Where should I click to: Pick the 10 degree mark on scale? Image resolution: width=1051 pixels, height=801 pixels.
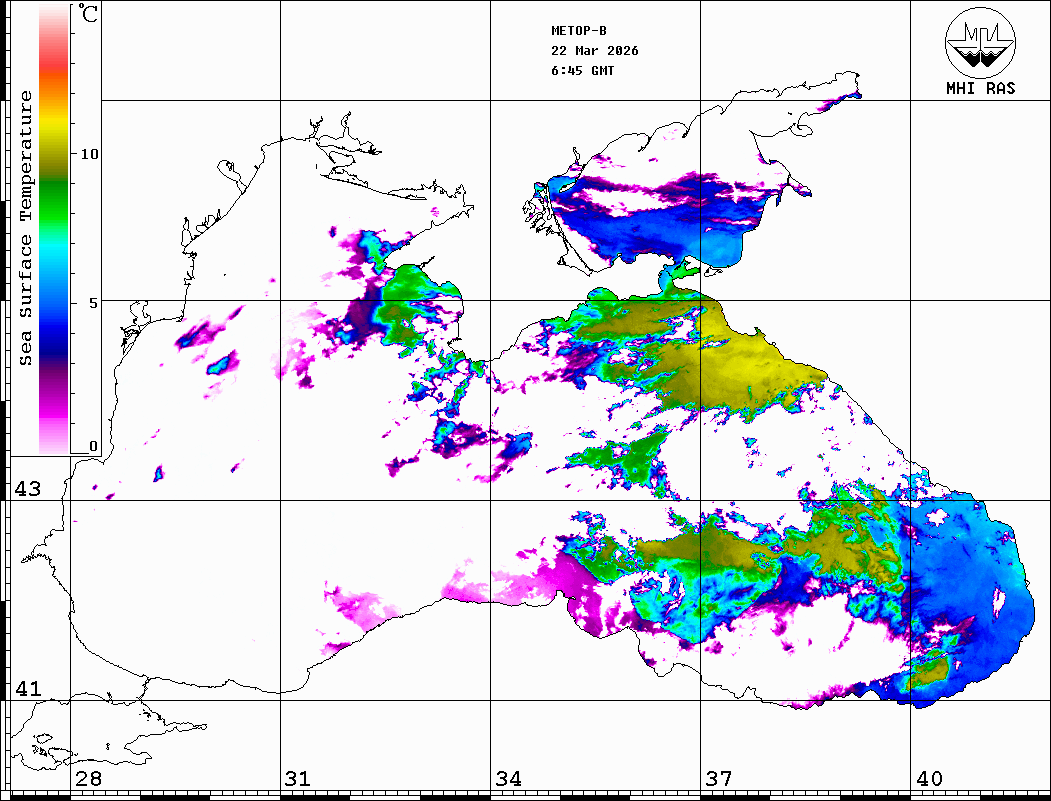pyautogui.click(x=90, y=154)
